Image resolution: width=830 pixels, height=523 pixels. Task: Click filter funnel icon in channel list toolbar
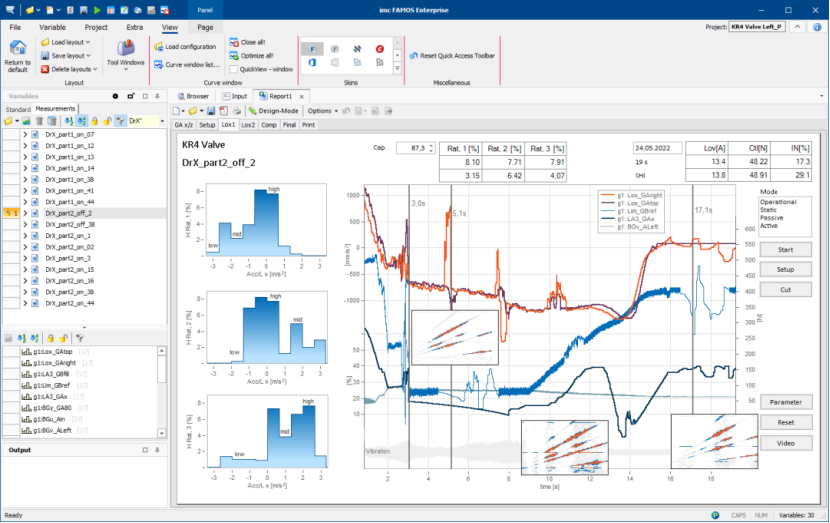point(80,338)
